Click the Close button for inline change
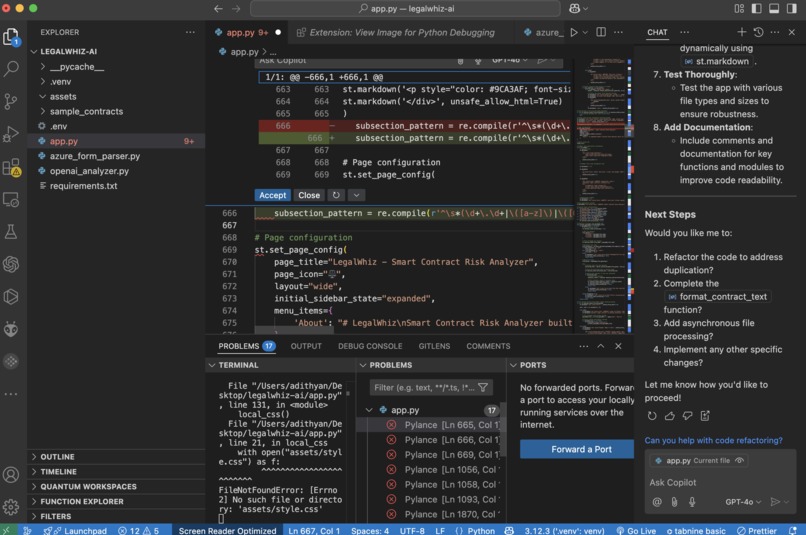Screen dimensions: 806x535 coord(309,195)
